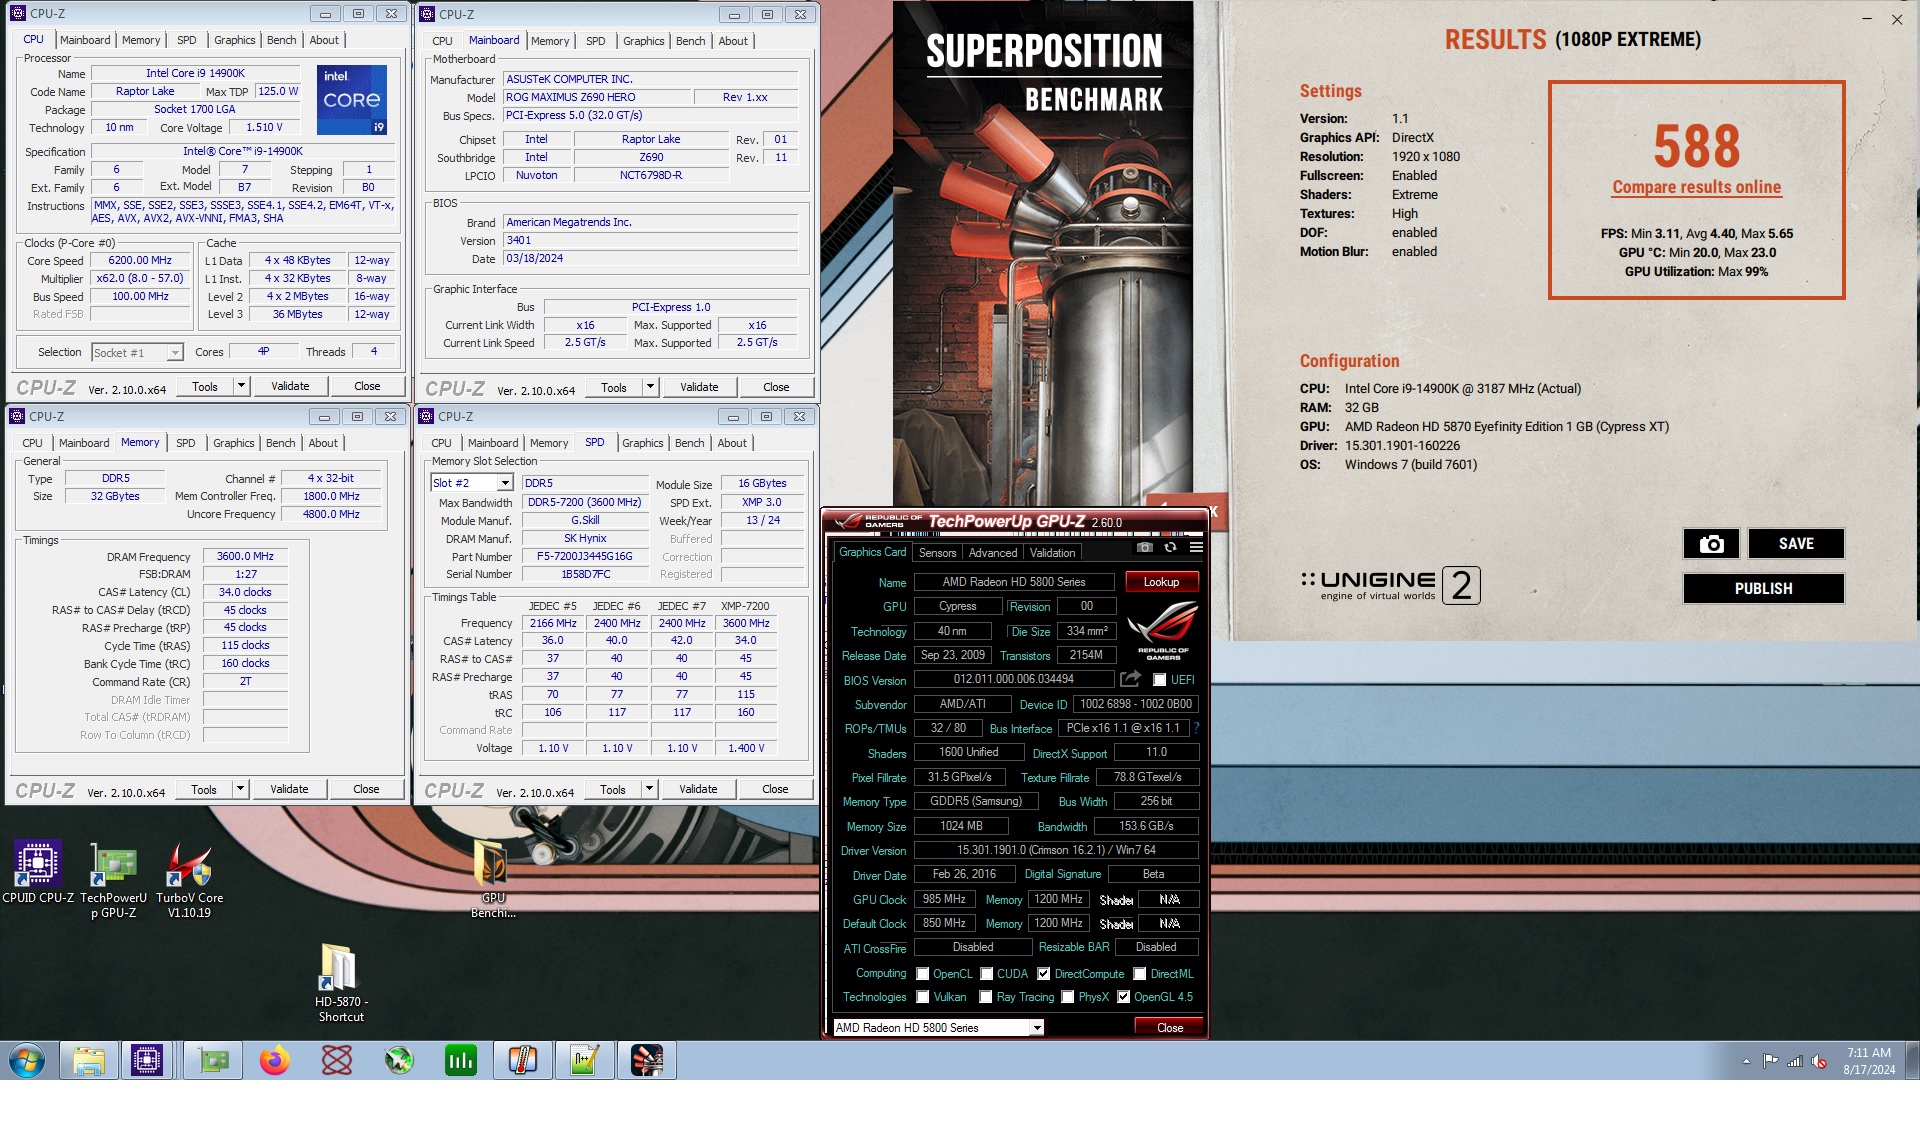Click the SAVE button in Superposition results
The width and height of the screenshot is (1920, 1134).
point(1796,544)
